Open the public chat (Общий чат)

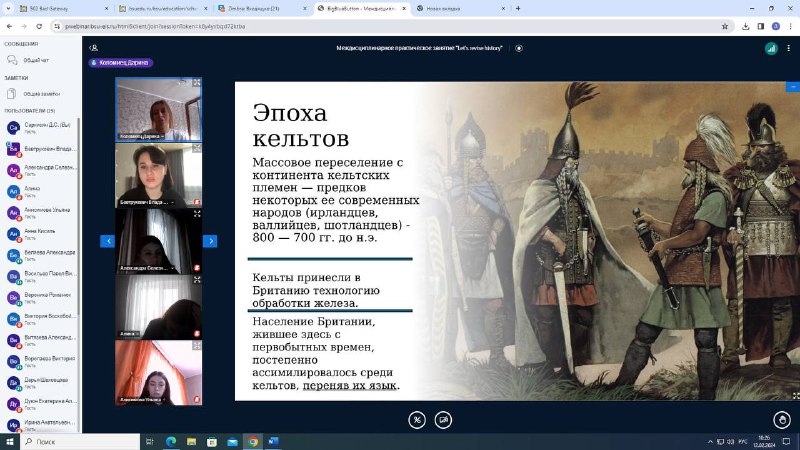36,60
